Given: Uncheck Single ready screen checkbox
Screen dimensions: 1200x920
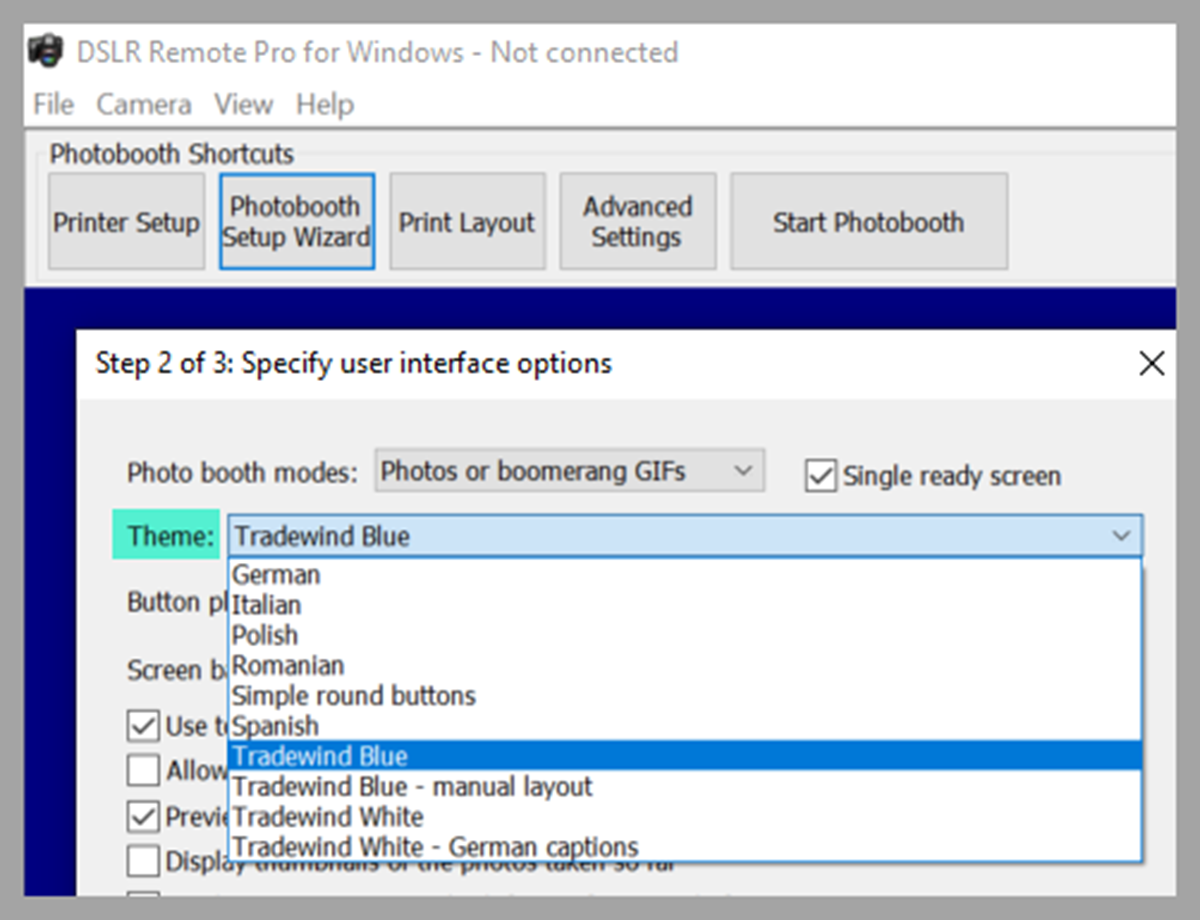Looking at the screenshot, I should (x=821, y=476).
